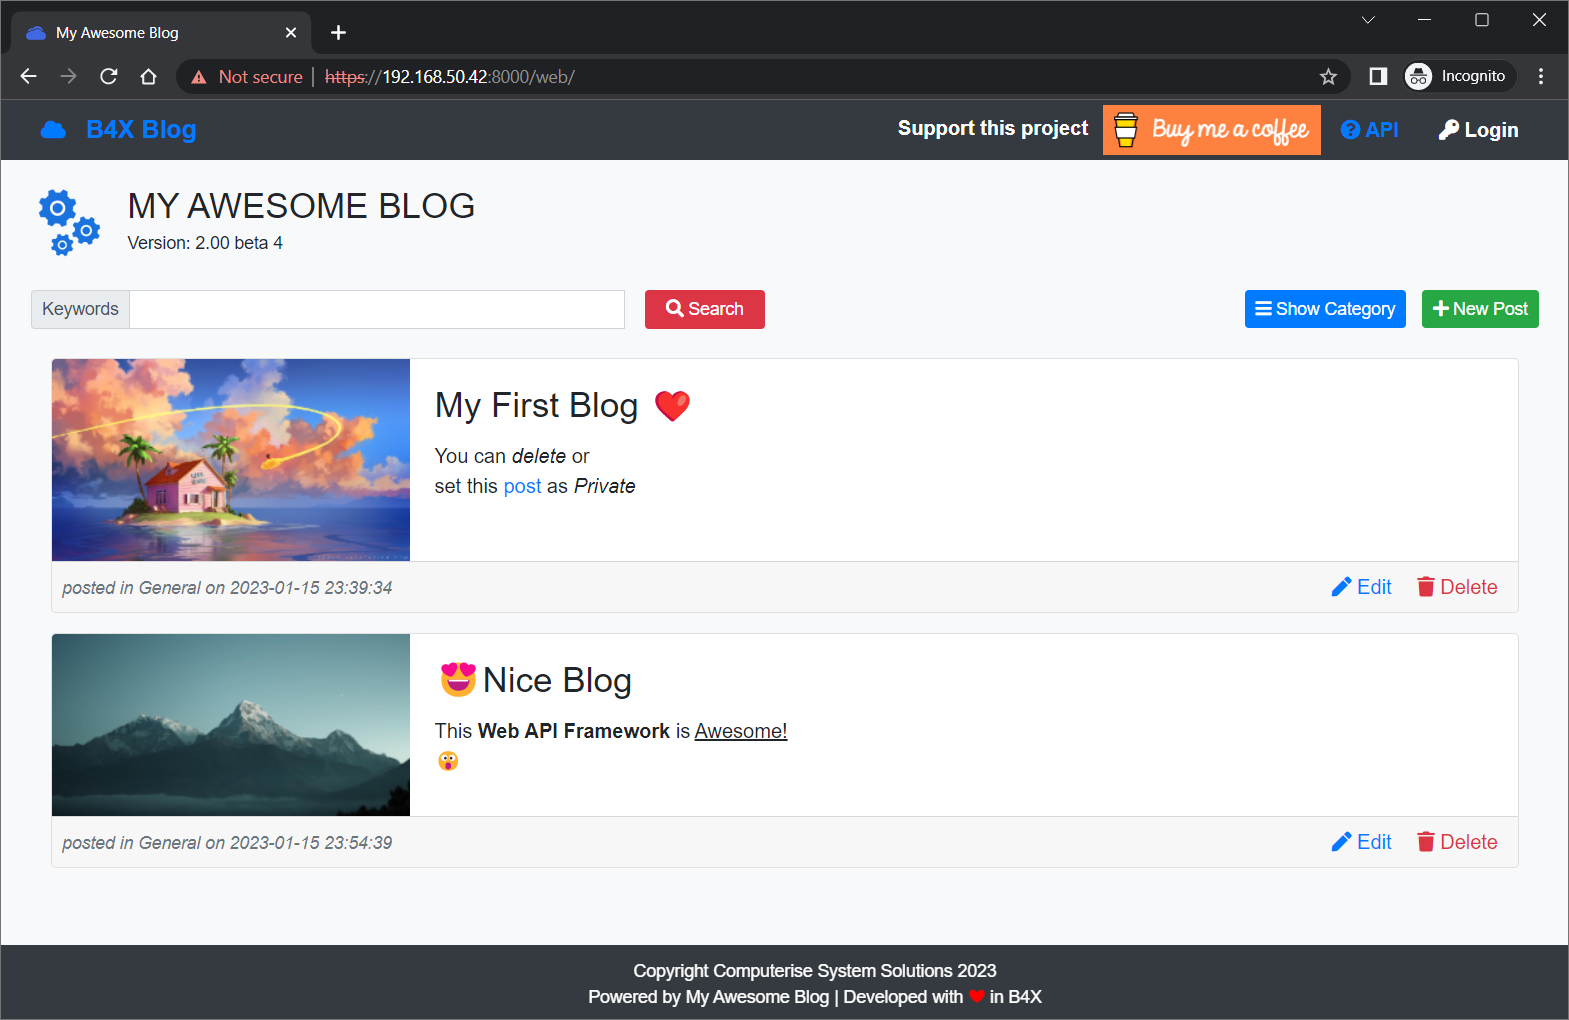This screenshot has height=1020, width=1569.
Task: Click the Nice Blog title
Action: tap(557, 681)
